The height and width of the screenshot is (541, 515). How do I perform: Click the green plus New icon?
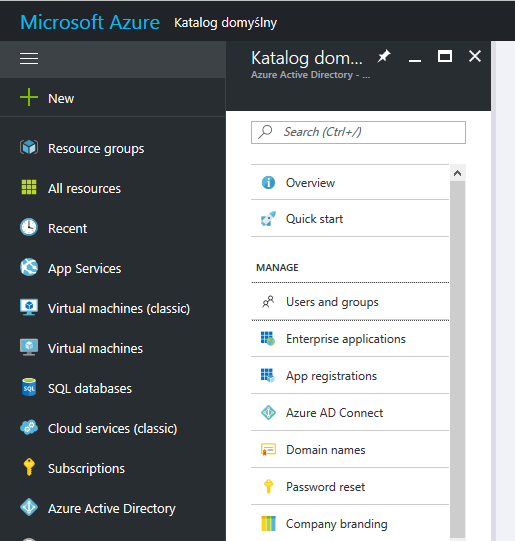pos(29,97)
